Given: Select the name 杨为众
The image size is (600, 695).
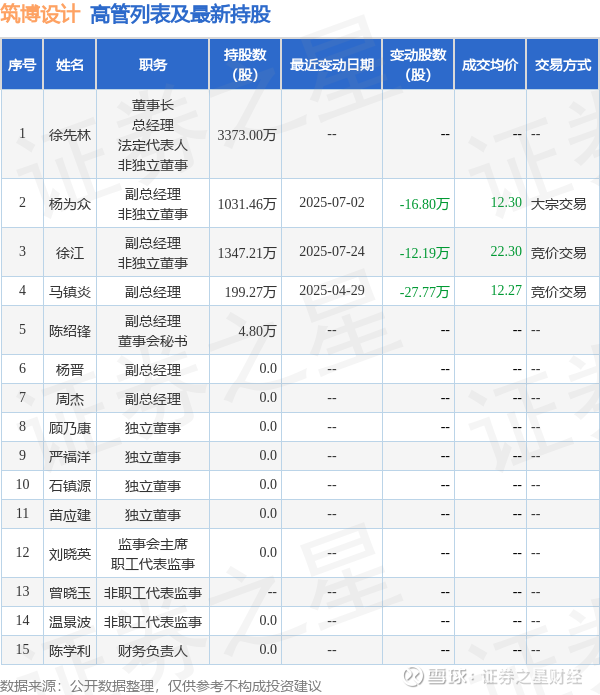Looking at the screenshot, I should coord(70,204).
